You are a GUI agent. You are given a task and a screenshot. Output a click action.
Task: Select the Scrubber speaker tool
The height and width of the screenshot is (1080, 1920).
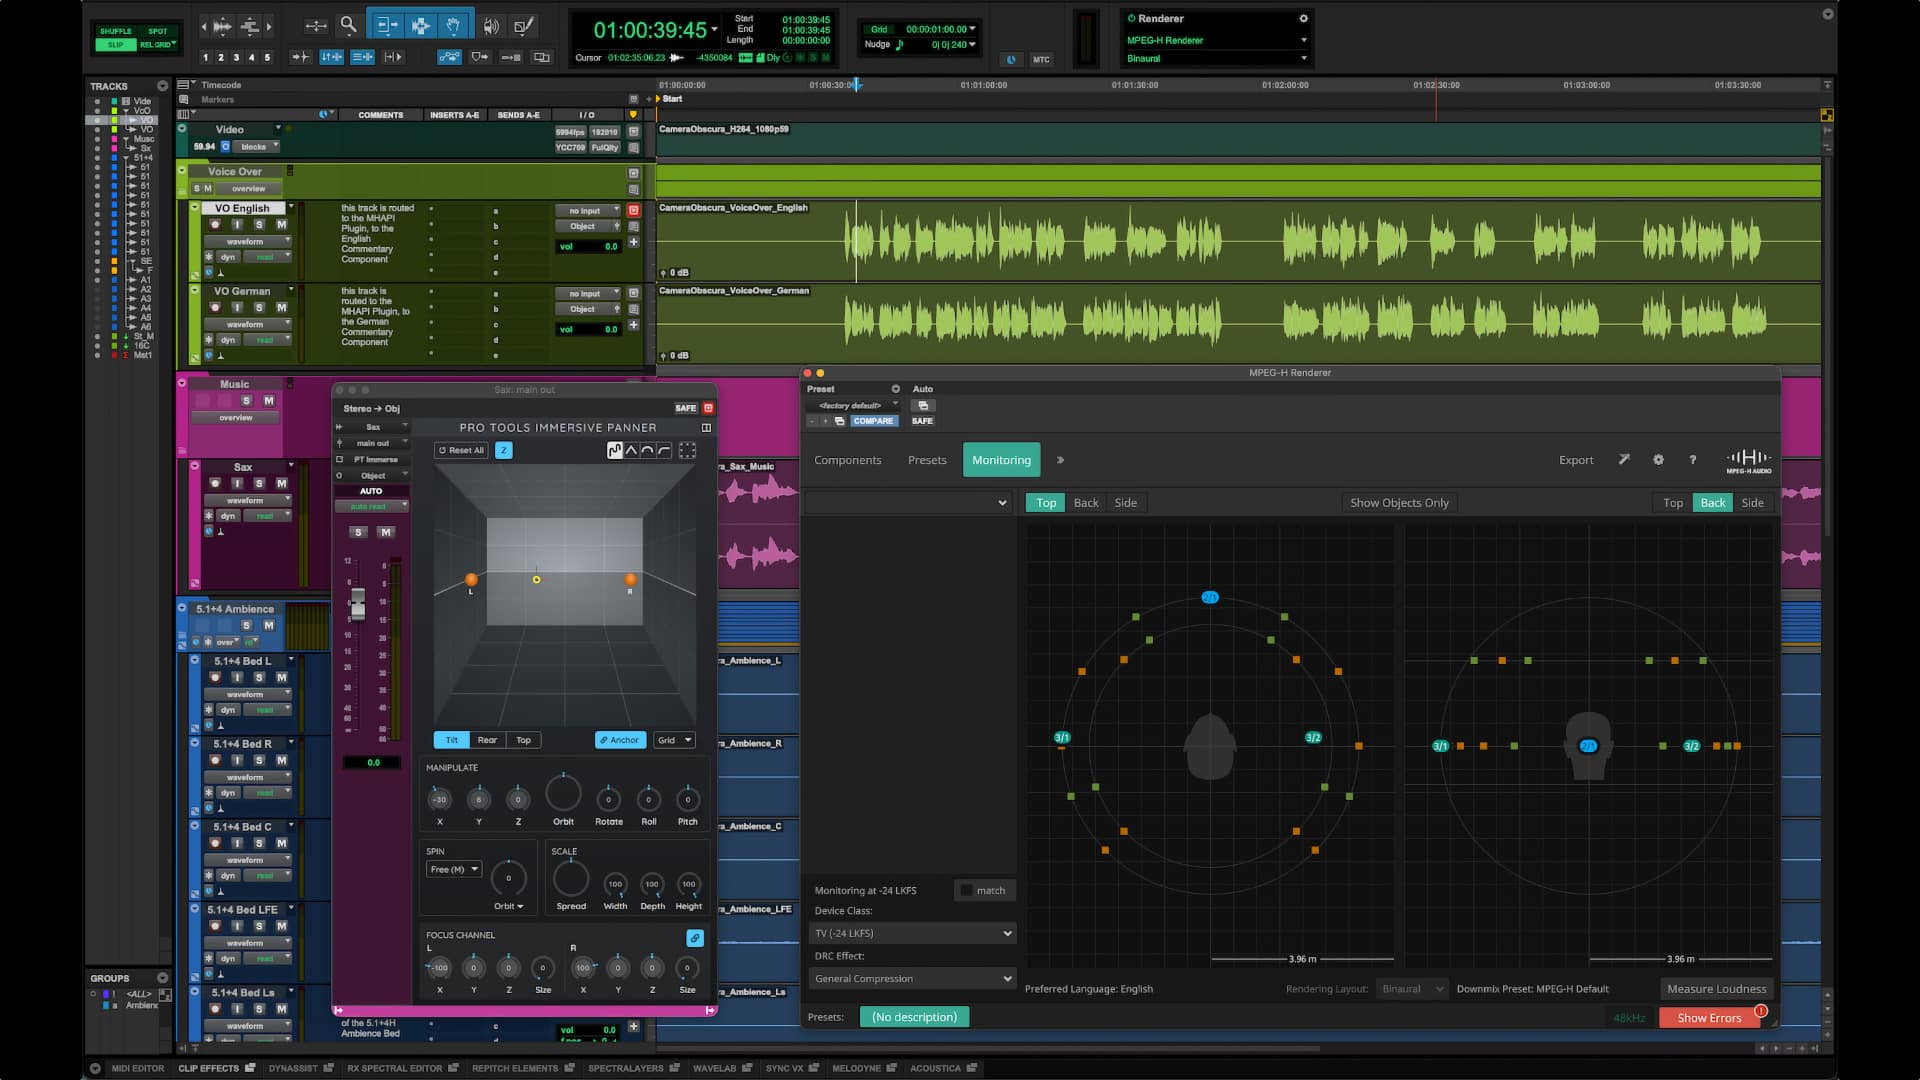tap(491, 27)
